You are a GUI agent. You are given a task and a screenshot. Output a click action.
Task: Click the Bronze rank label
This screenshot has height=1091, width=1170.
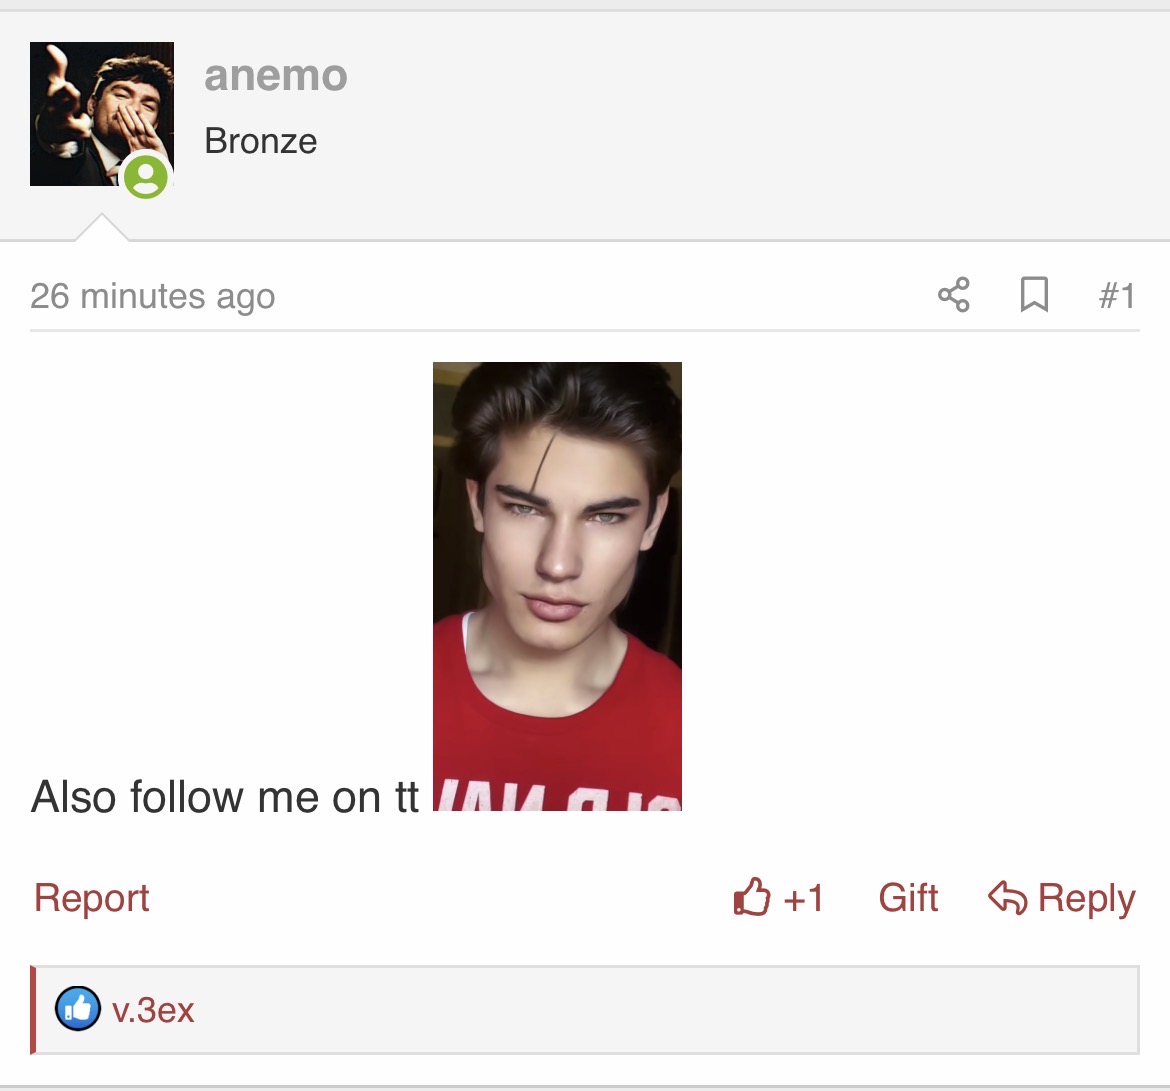click(x=260, y=141)
